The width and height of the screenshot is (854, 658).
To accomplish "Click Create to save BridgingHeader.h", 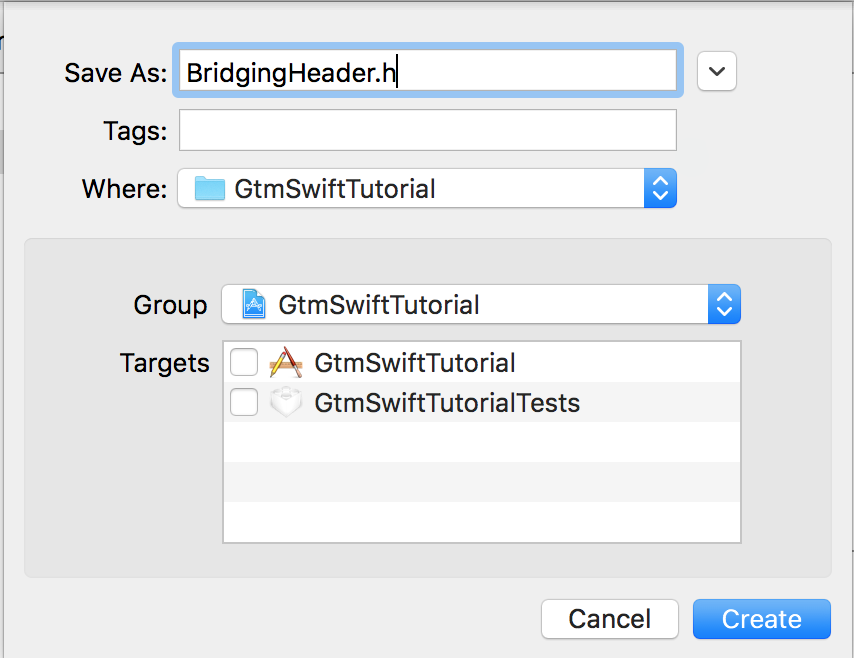I will point(761,619).
